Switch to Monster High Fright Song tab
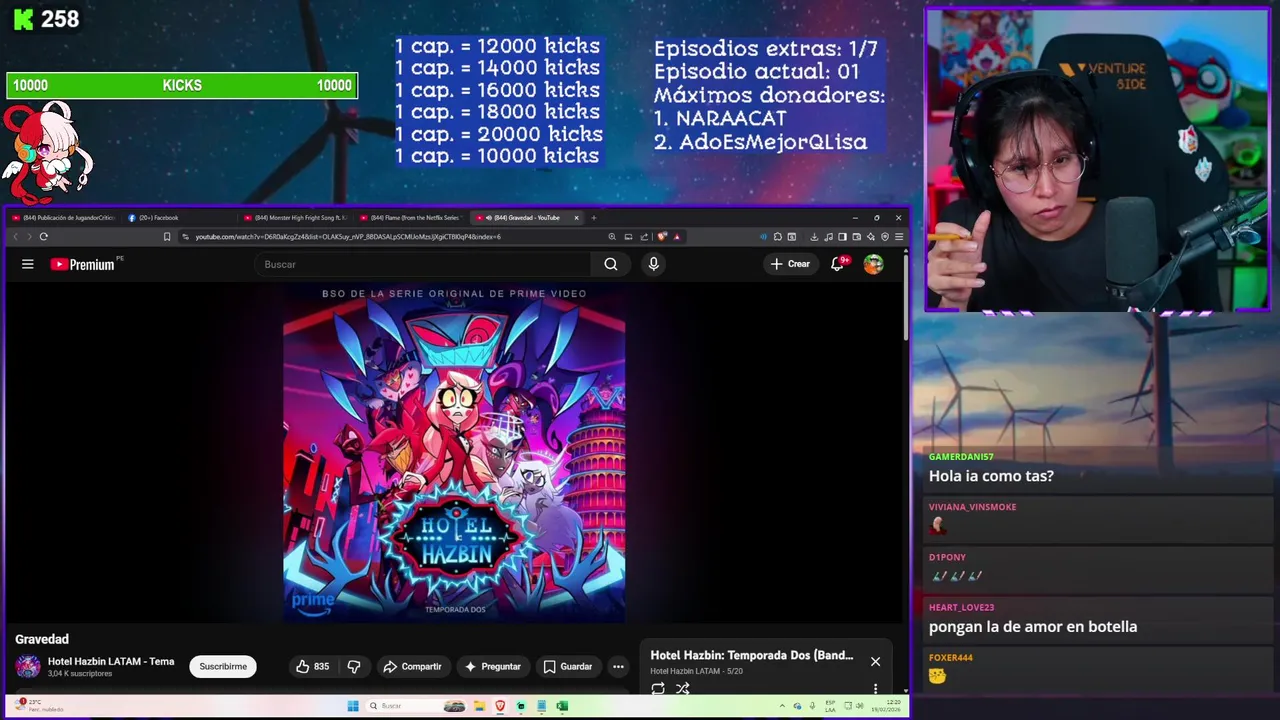 tap(298, 217)
